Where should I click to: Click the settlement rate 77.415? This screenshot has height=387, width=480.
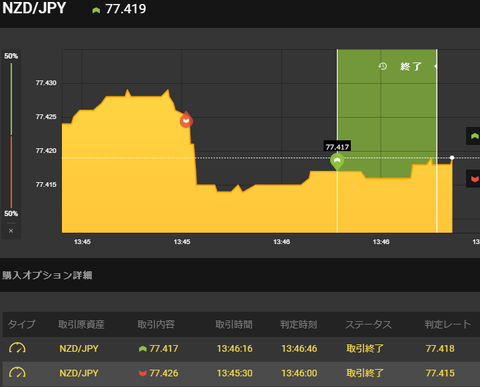(x=440, y=373)
